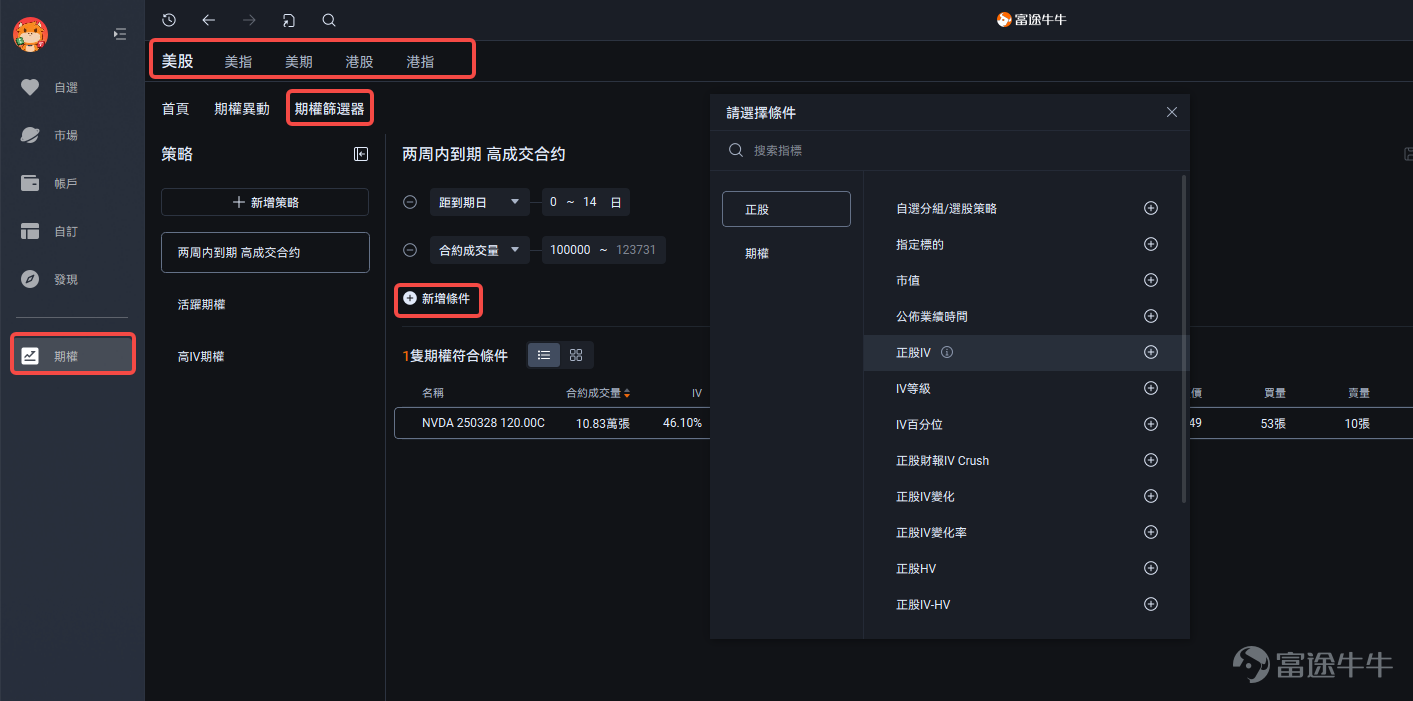Remove the 合約成交量 condition
This screenshot has width=1413, height=701.
[x=410, y=250]
